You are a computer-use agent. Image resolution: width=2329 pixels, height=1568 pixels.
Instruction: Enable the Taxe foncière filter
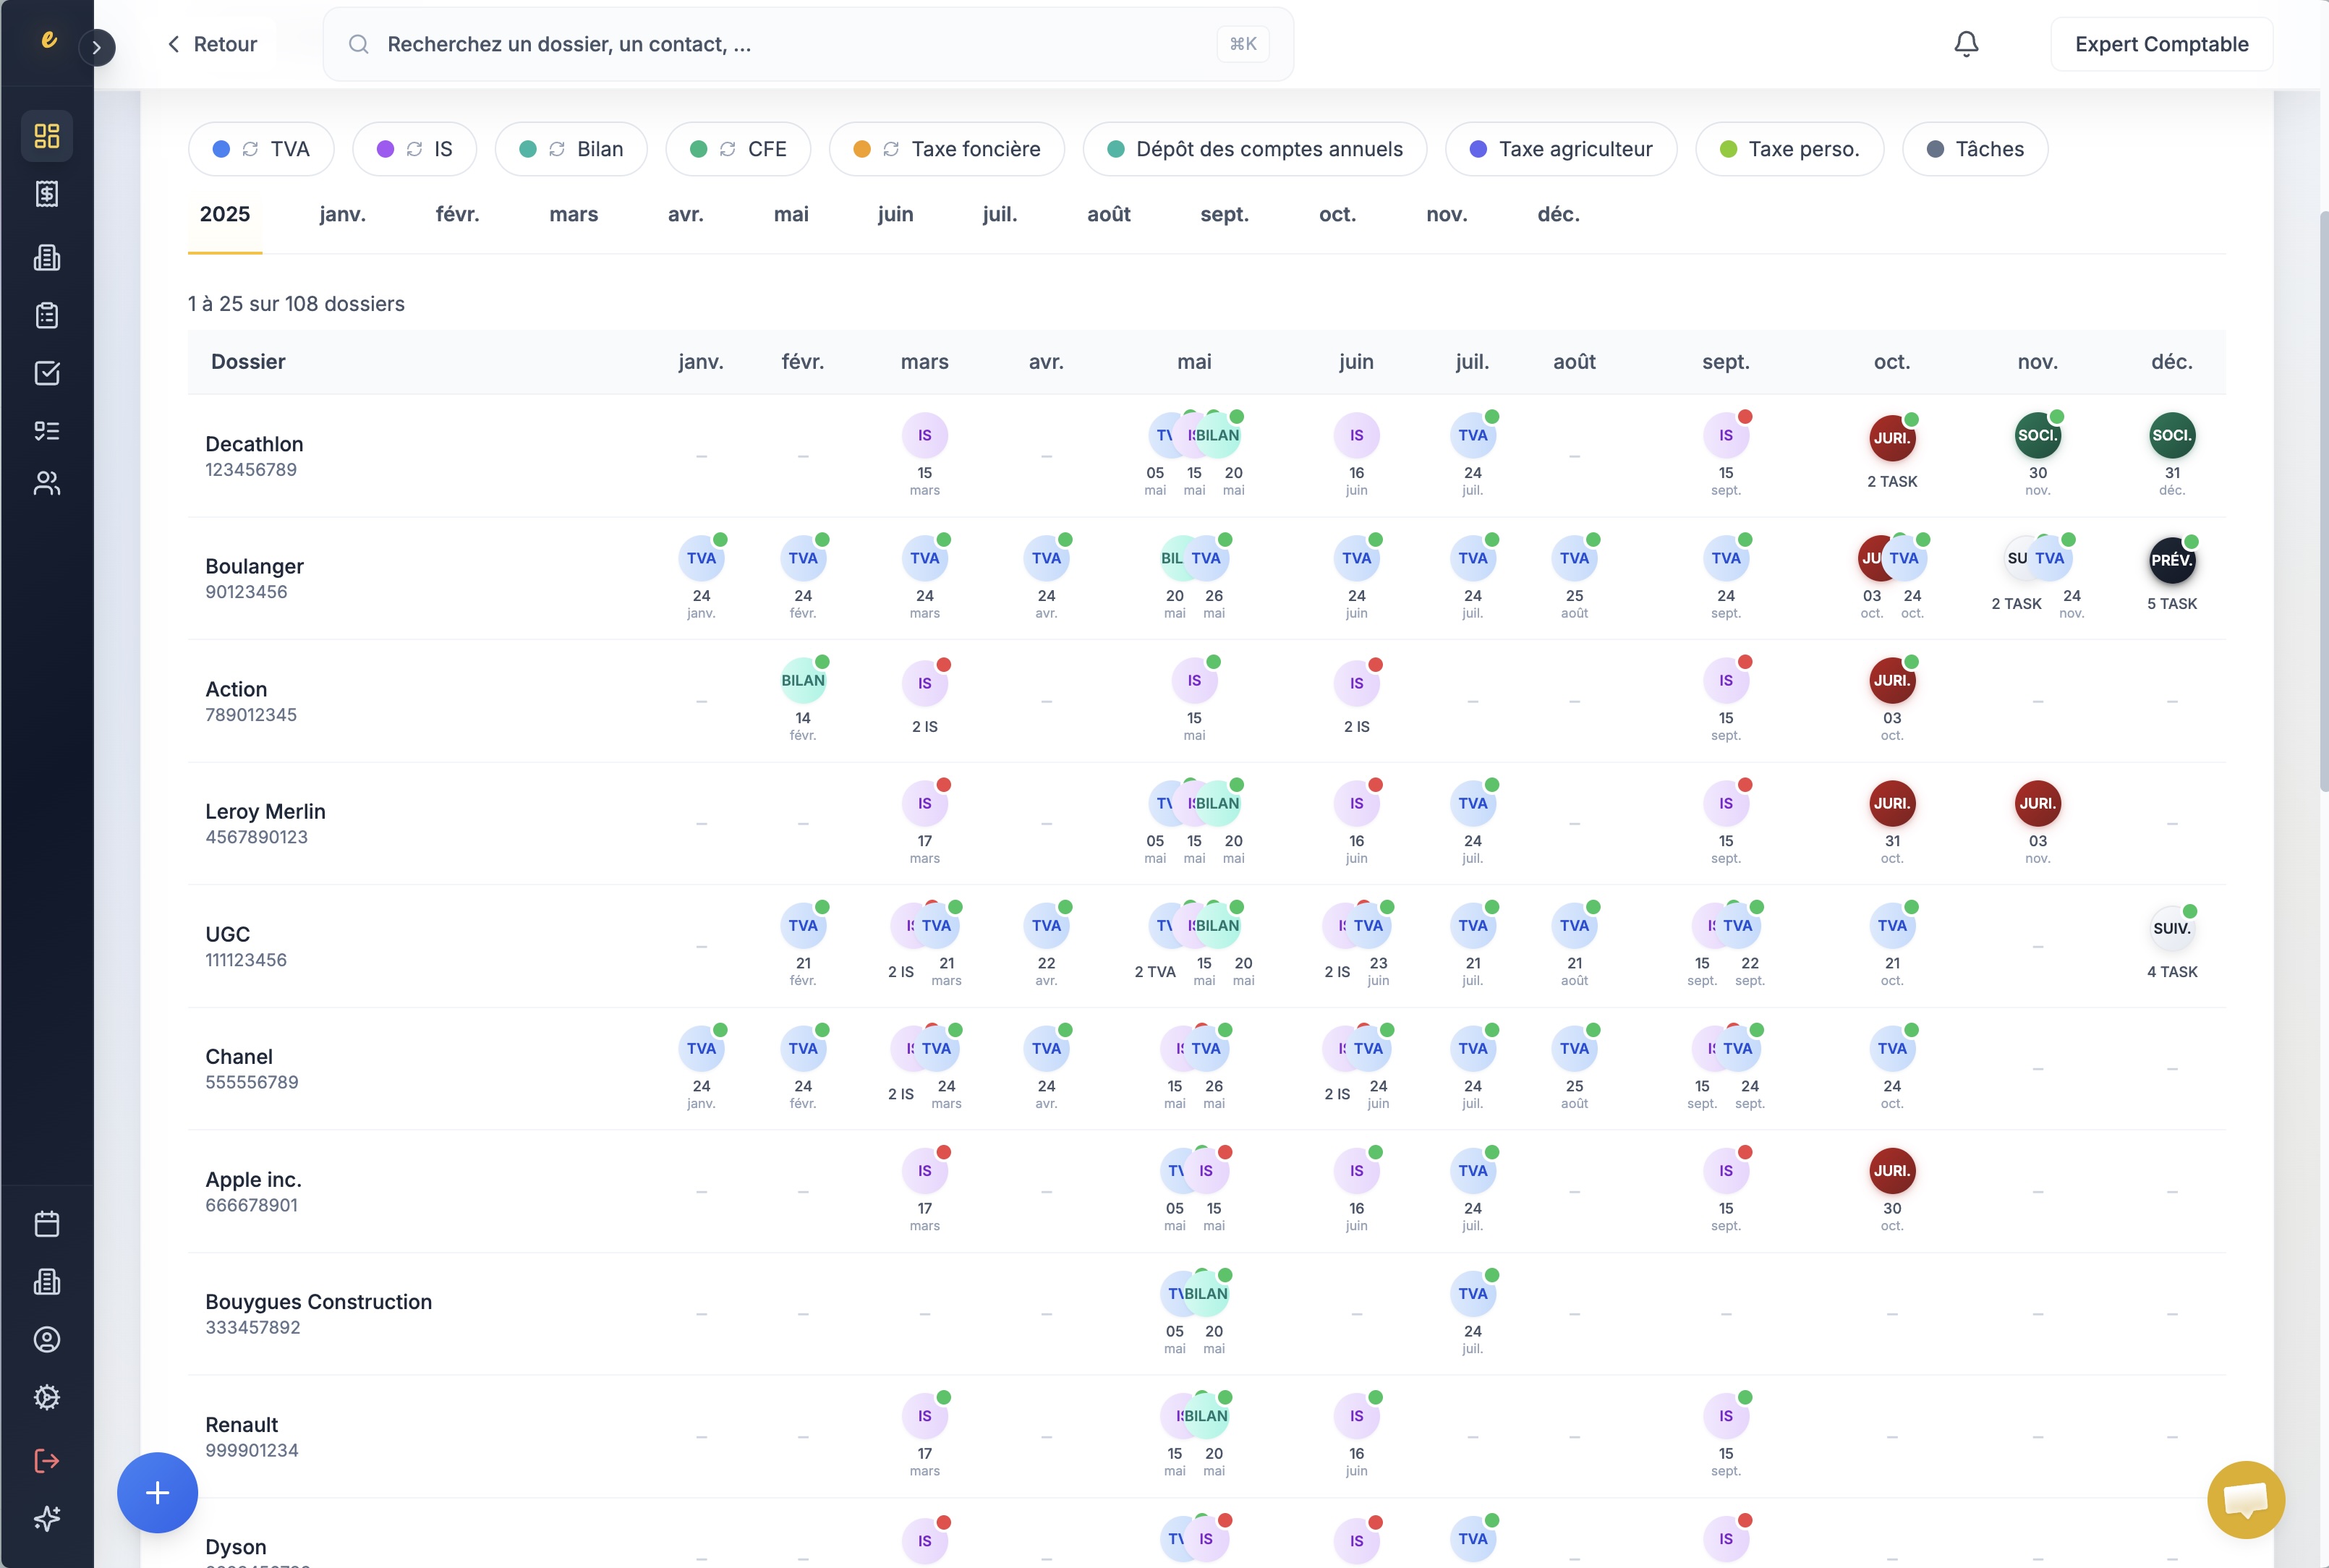tap(946, 148)
